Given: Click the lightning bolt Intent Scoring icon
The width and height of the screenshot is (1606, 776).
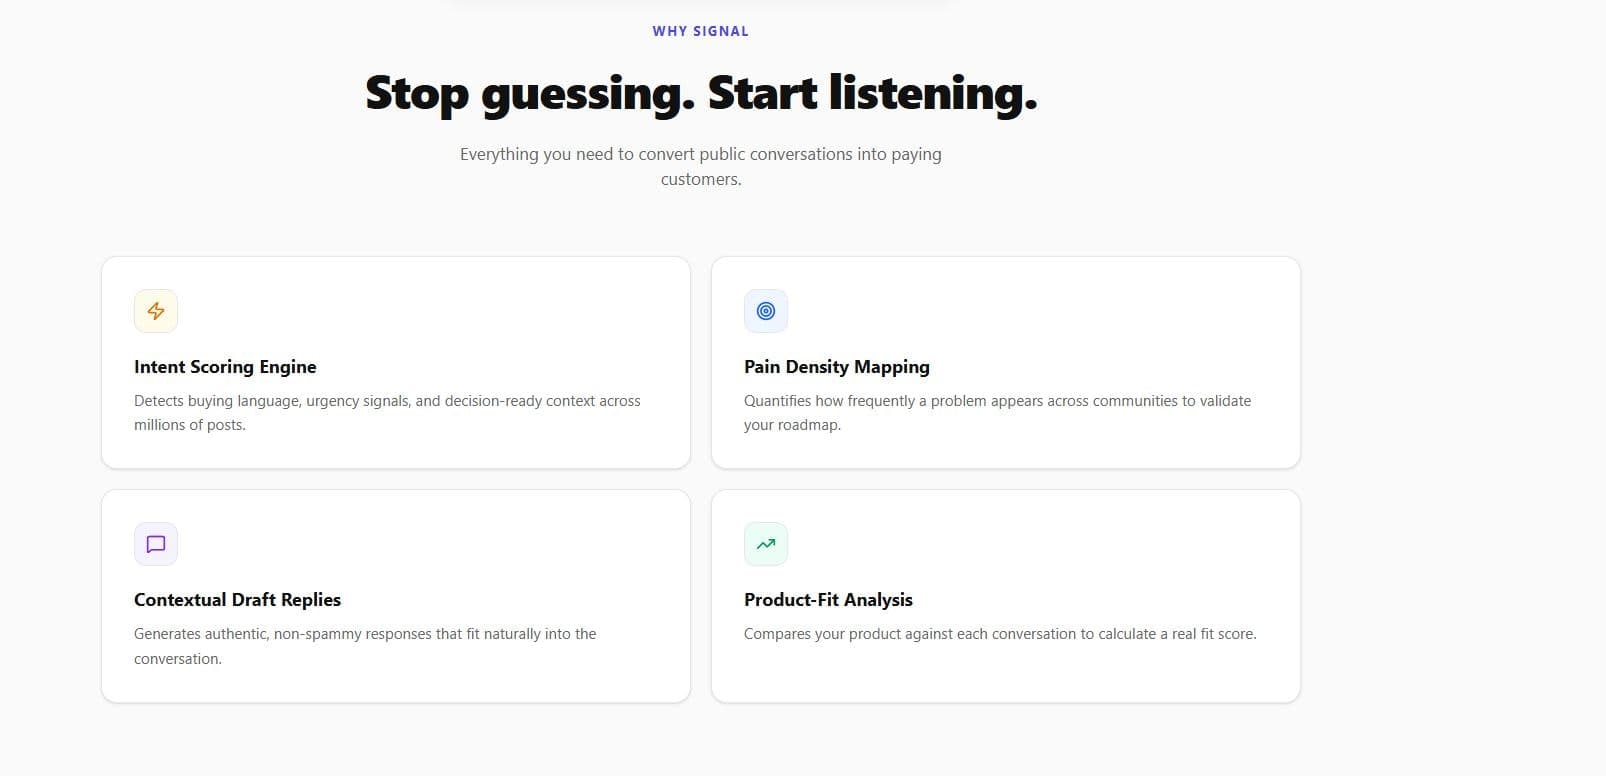Looking at the screenshot, I should point(156,311).
